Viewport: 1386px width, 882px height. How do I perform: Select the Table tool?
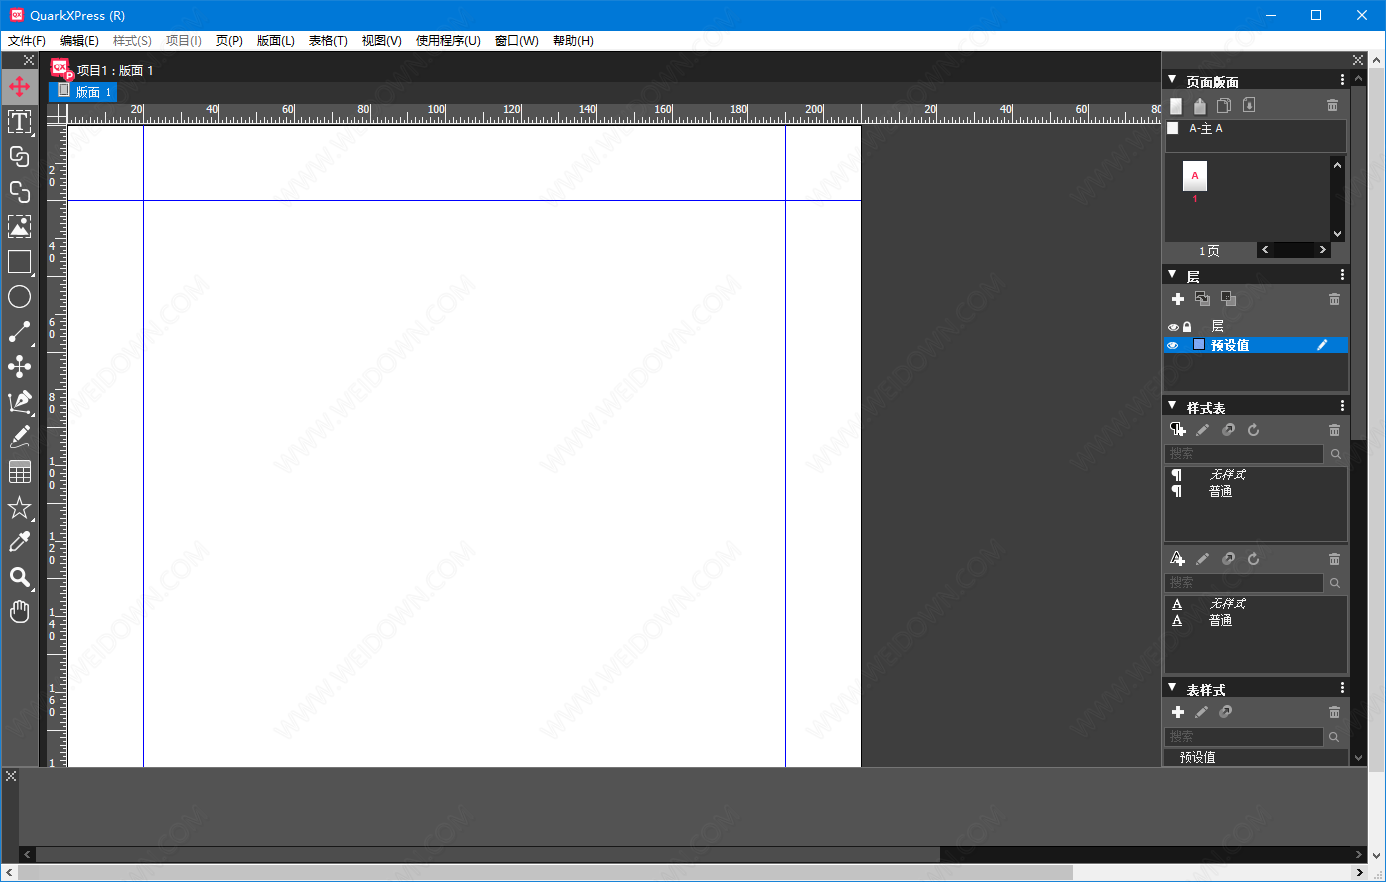point(19,472)
